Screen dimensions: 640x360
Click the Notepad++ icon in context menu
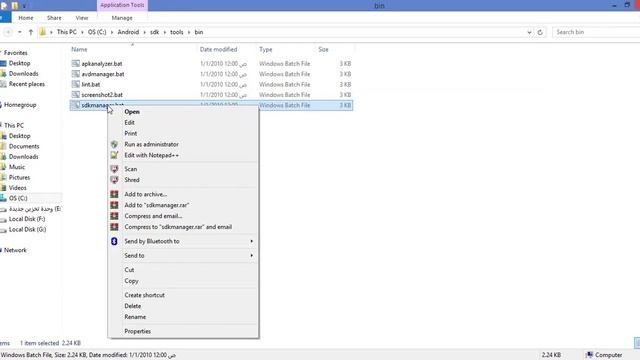pyautogui.click(x=114, y=155)
